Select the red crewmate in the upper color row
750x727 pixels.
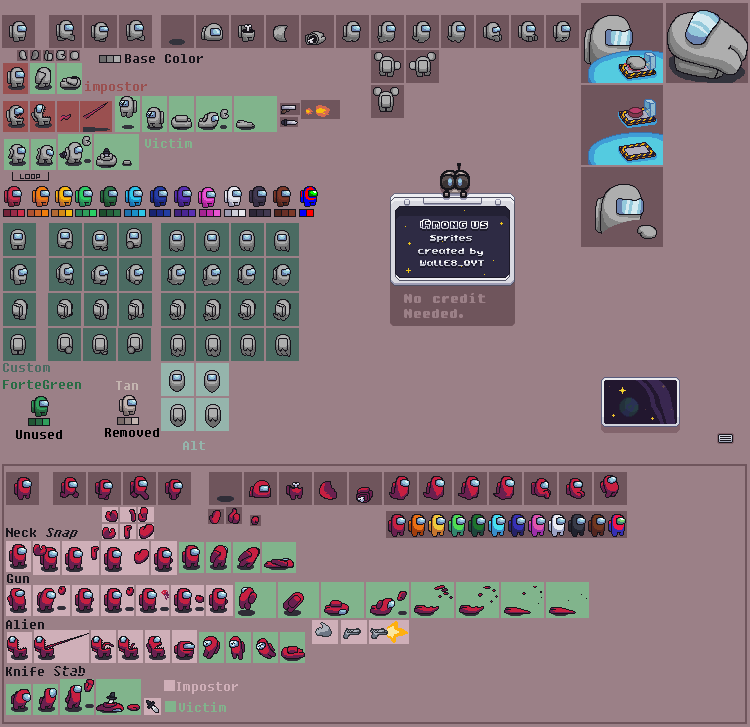(13, 196)
